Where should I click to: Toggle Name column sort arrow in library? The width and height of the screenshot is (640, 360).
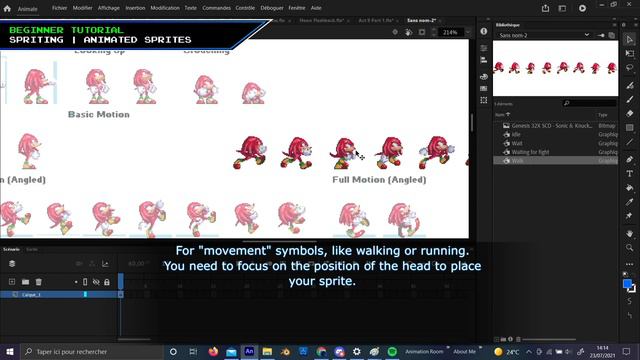click(508, 114)
